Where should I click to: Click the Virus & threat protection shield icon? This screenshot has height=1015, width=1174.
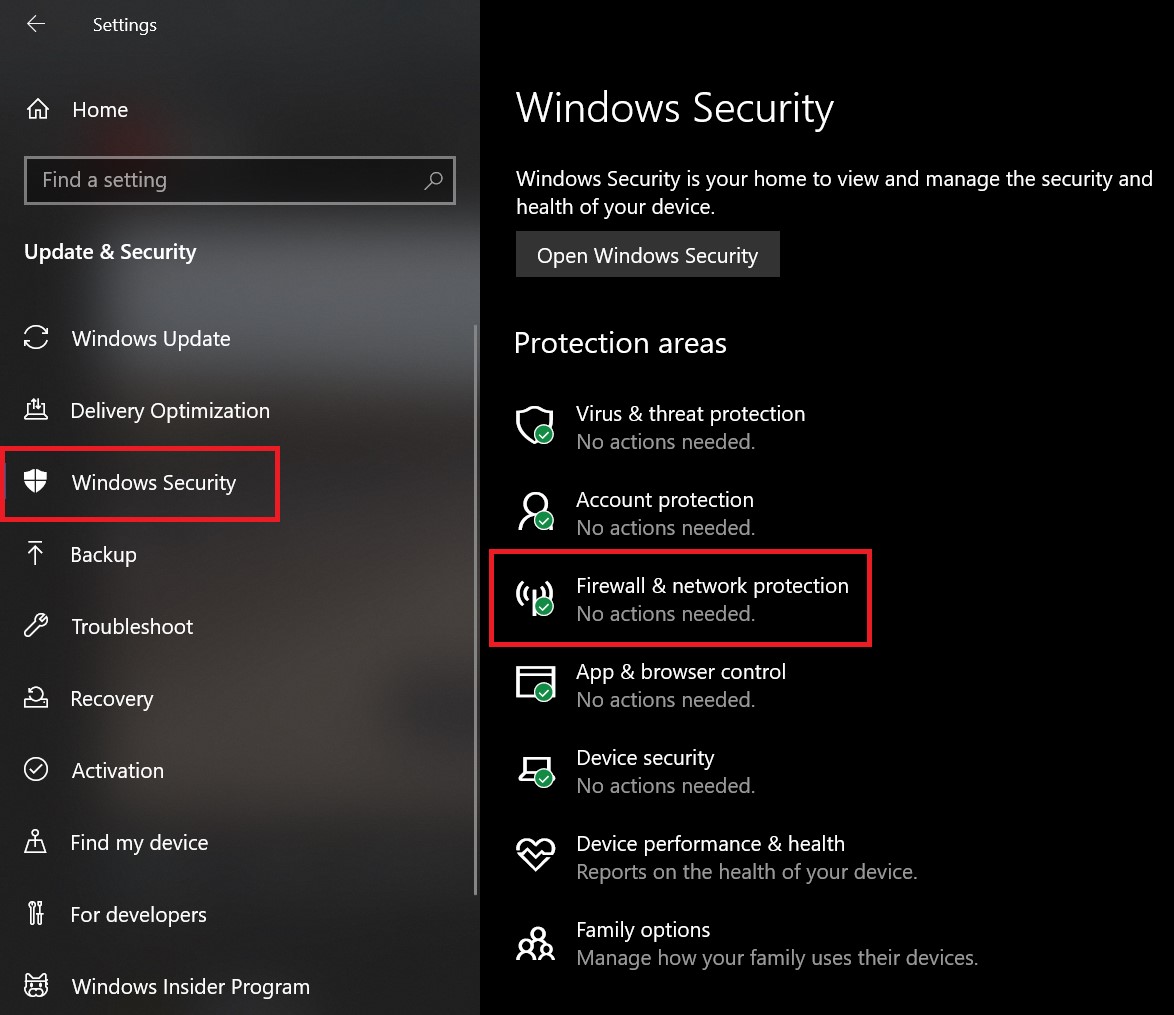(535, 425)
